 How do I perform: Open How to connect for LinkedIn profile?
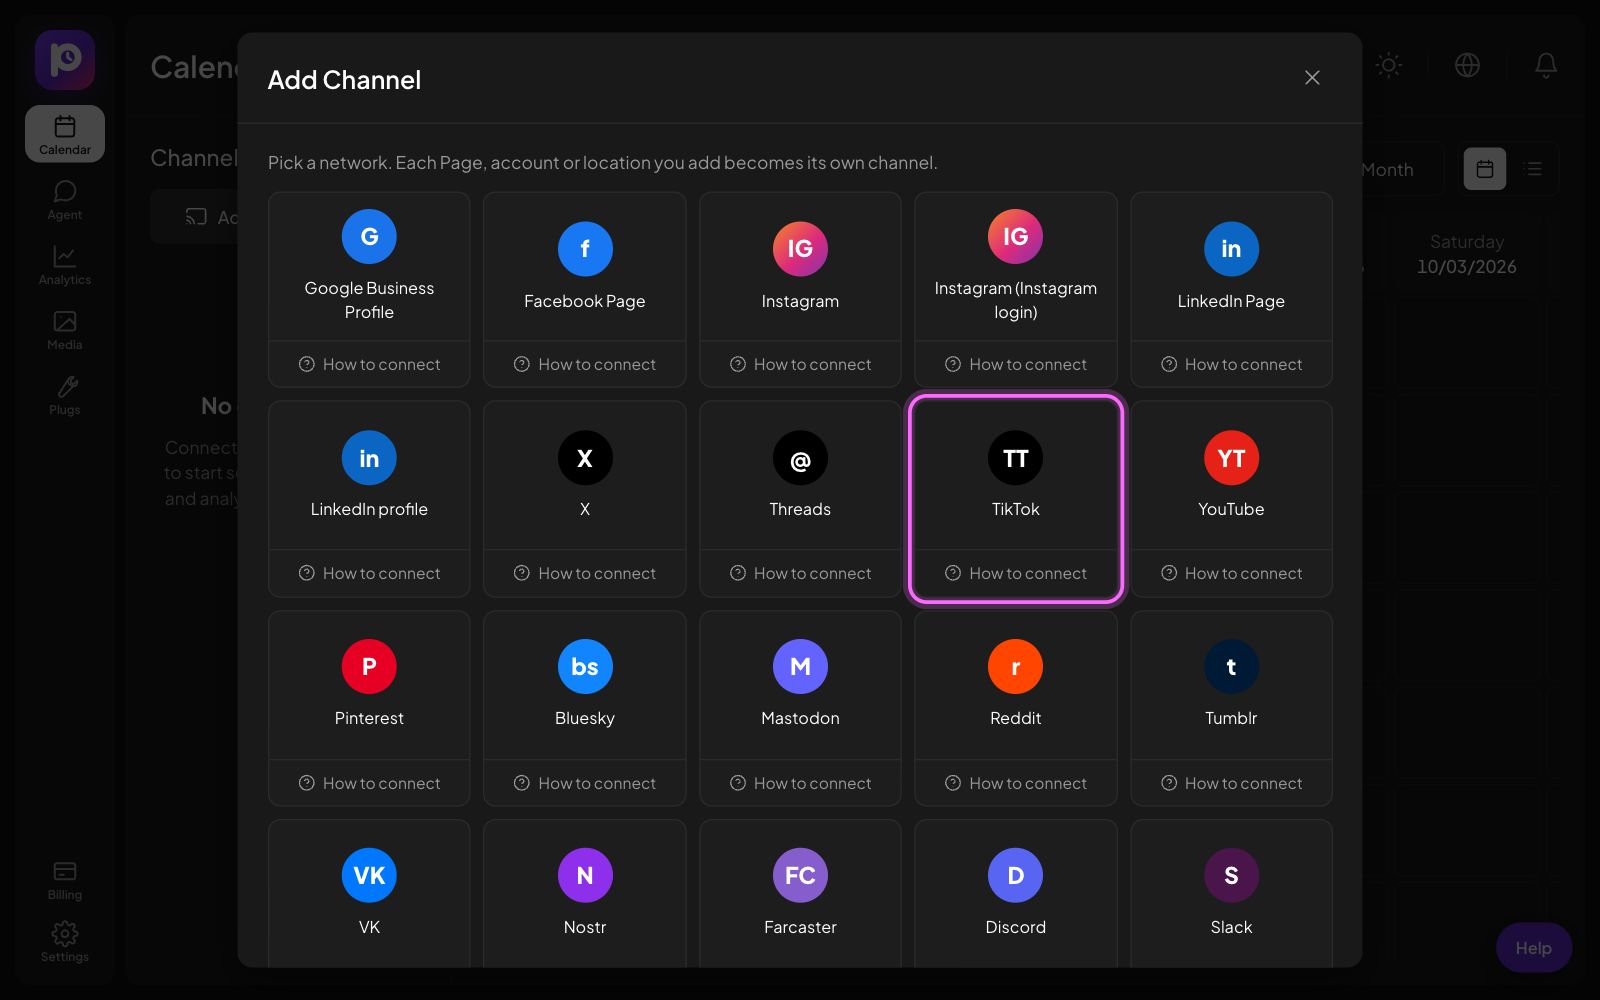point(369,573)
